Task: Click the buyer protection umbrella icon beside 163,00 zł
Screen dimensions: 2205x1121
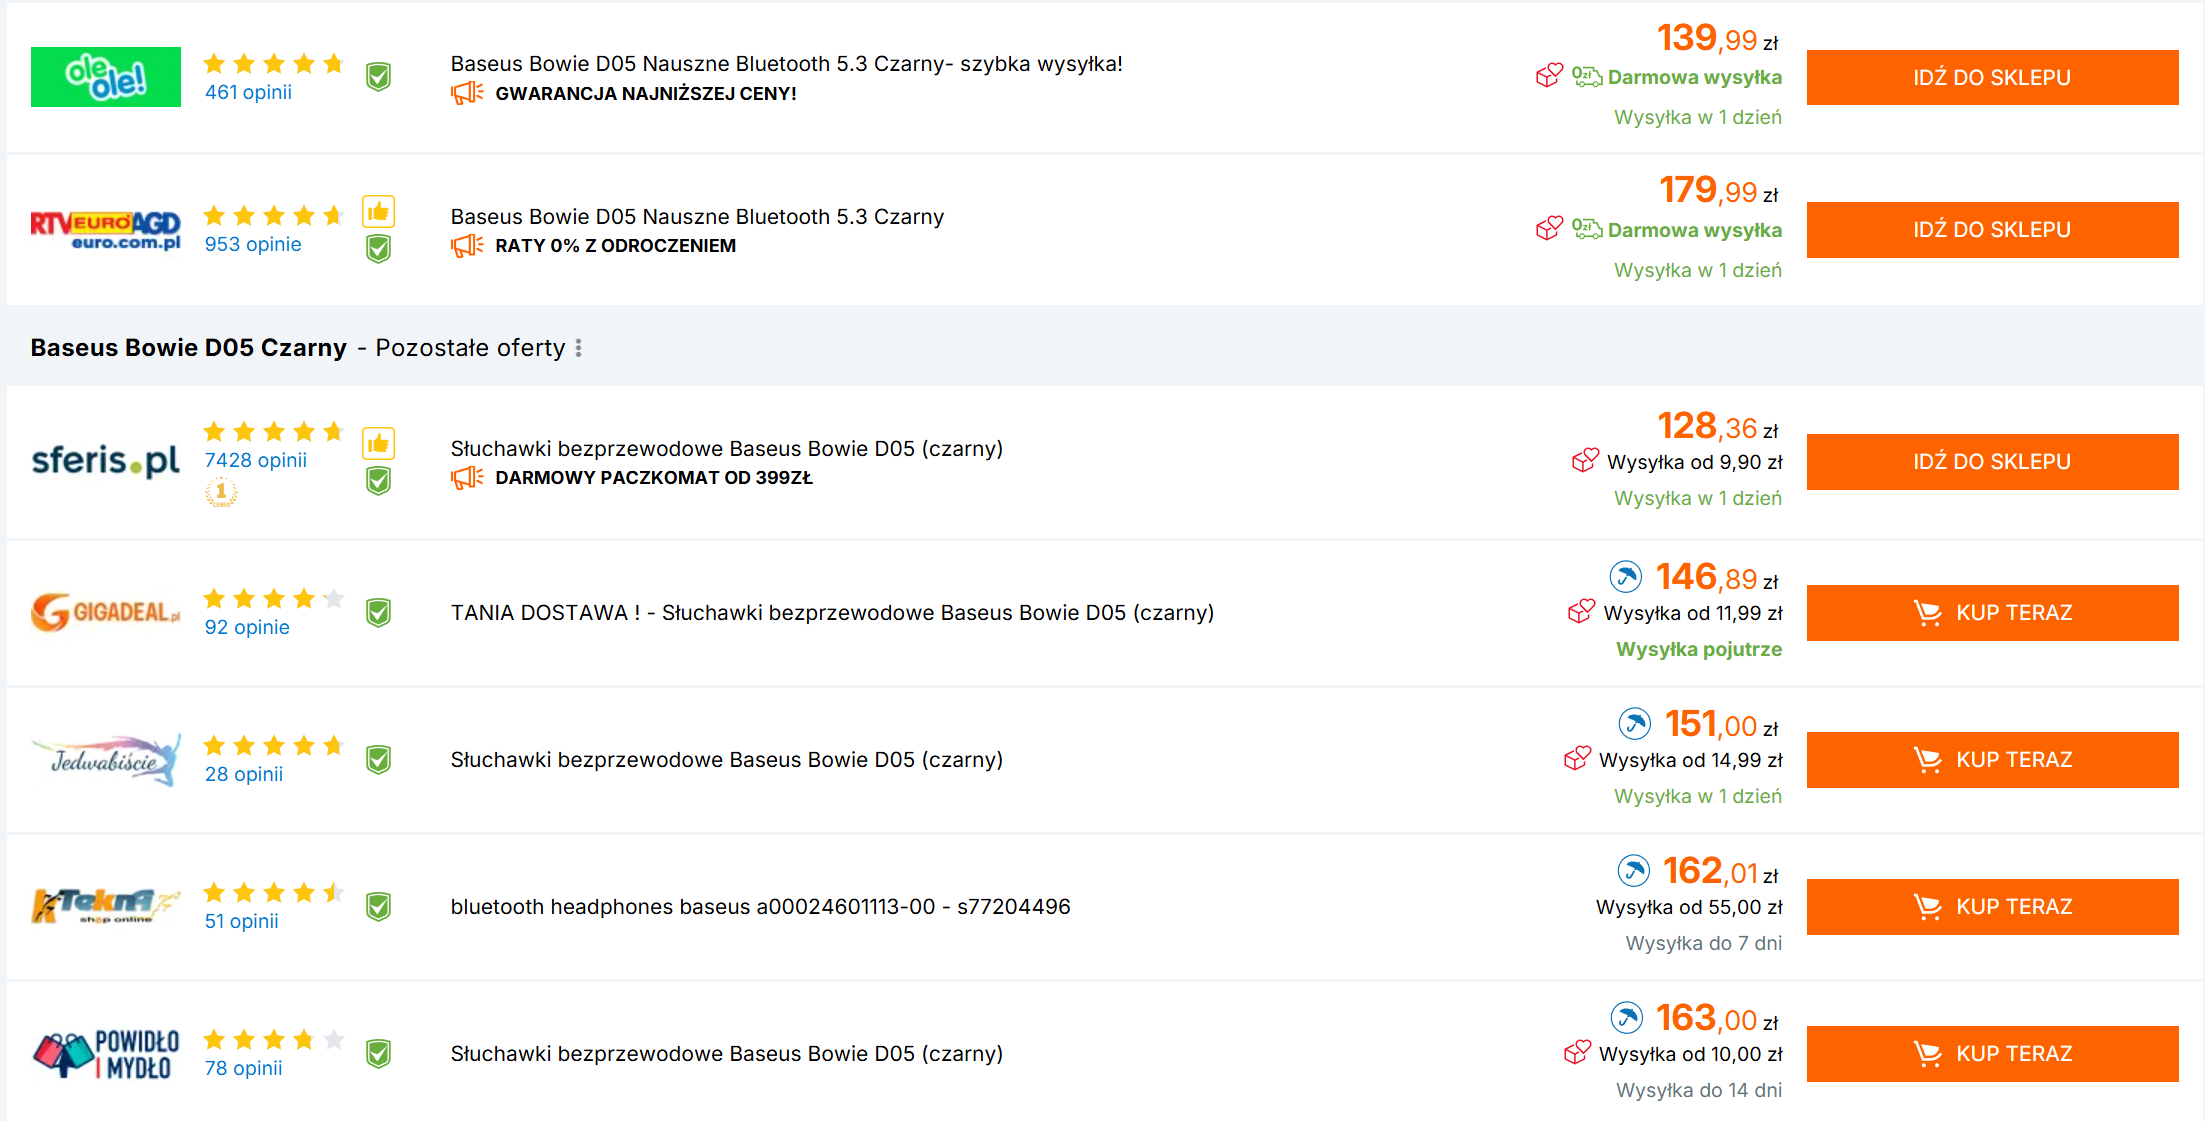Action: [x=1626, y=1018]
